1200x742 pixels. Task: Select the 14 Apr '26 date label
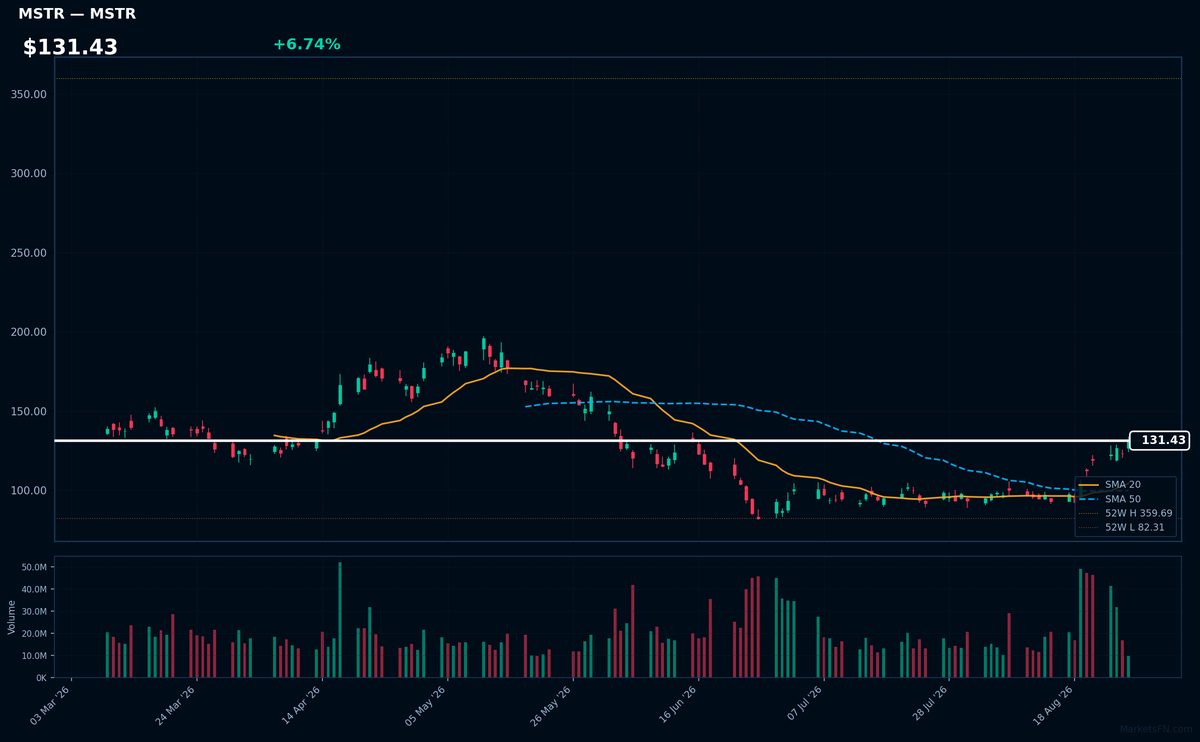pos(300,705)
